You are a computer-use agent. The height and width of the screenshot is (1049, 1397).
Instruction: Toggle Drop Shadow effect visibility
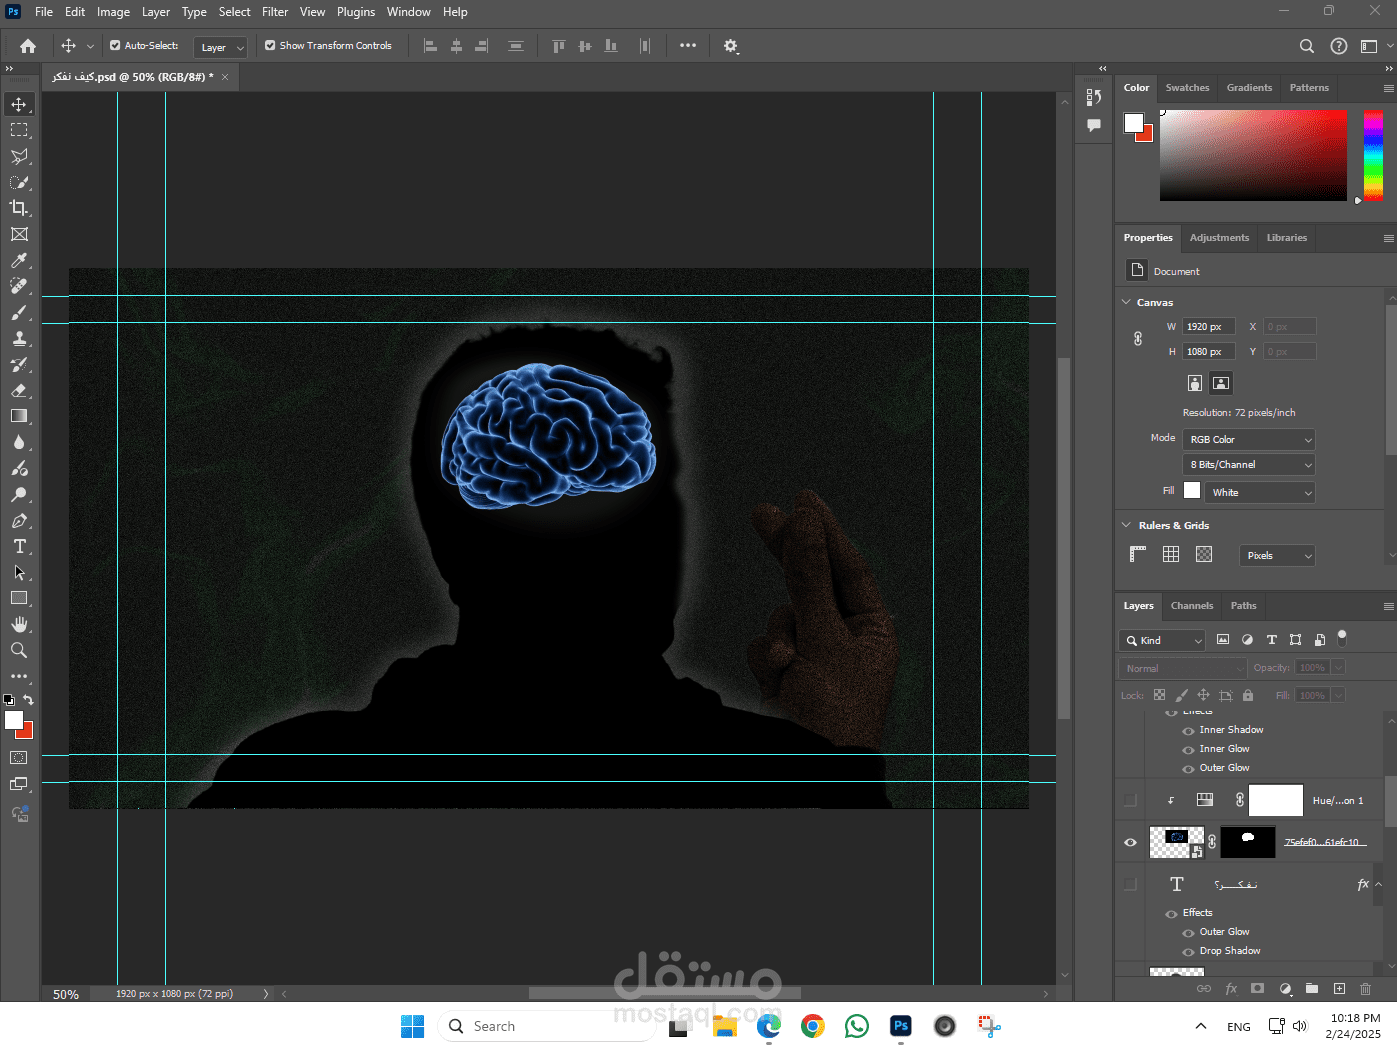coord(1188,952)
